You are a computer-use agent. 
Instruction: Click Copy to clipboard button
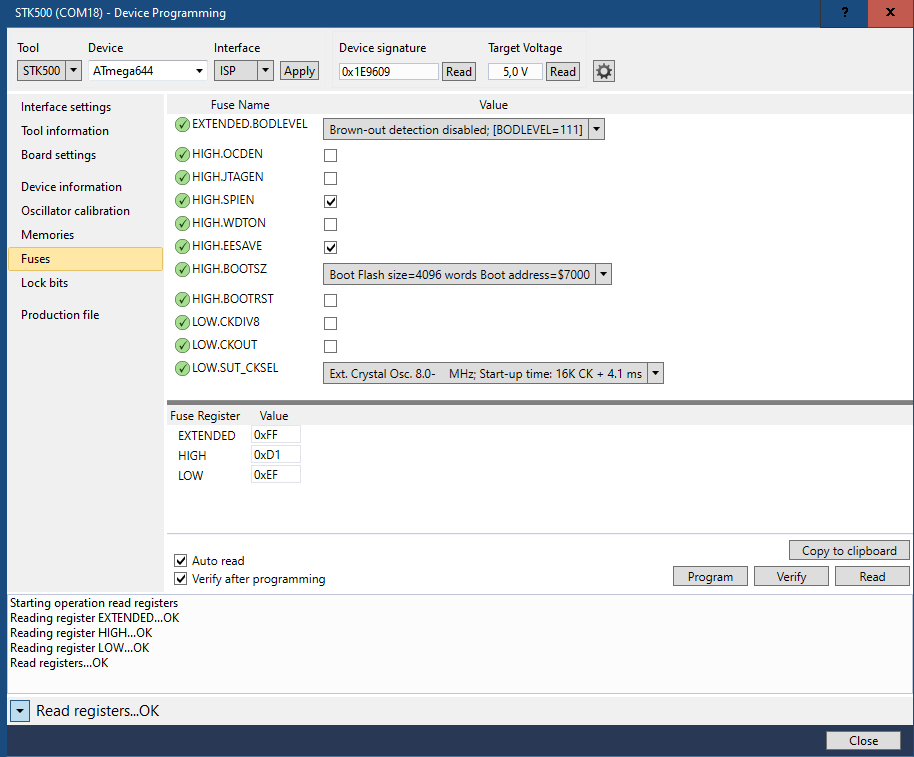coord(849,551)
